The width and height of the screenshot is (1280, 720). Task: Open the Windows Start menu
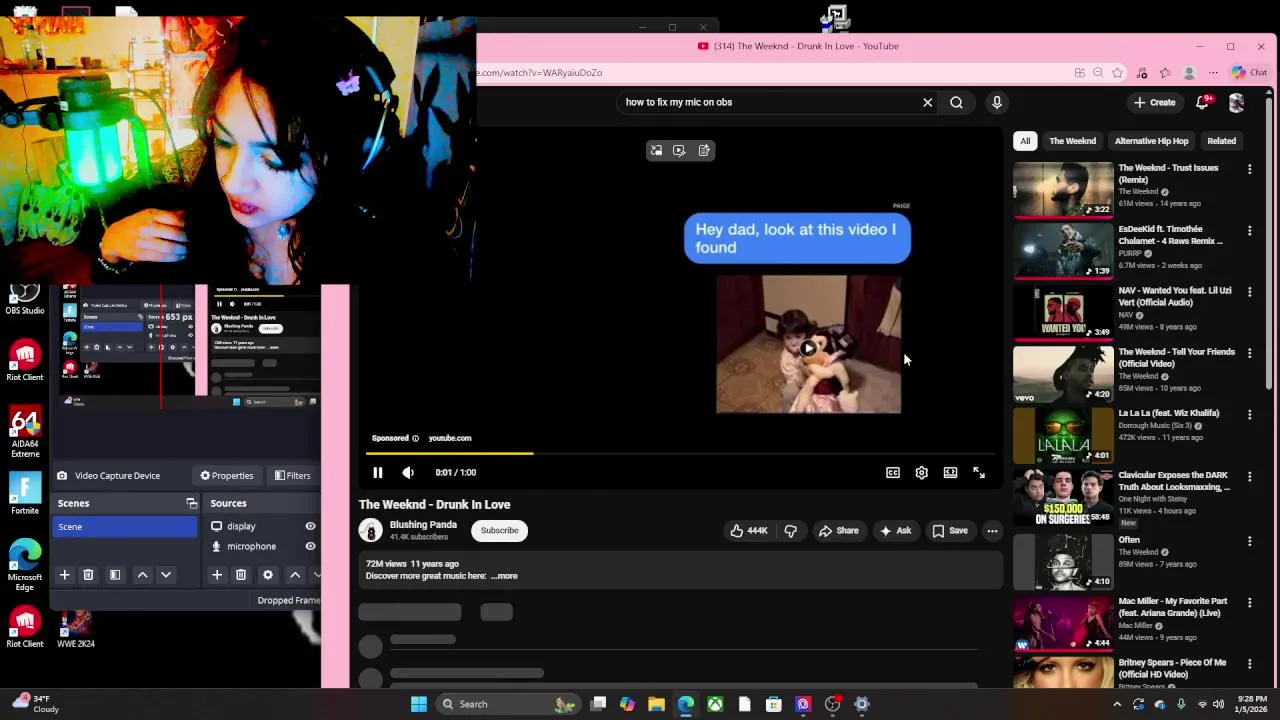(x=419, y=704)
